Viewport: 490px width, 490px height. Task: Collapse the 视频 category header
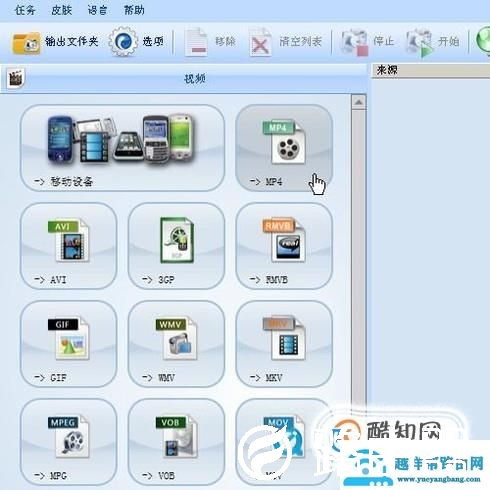(x=184, y=79)
